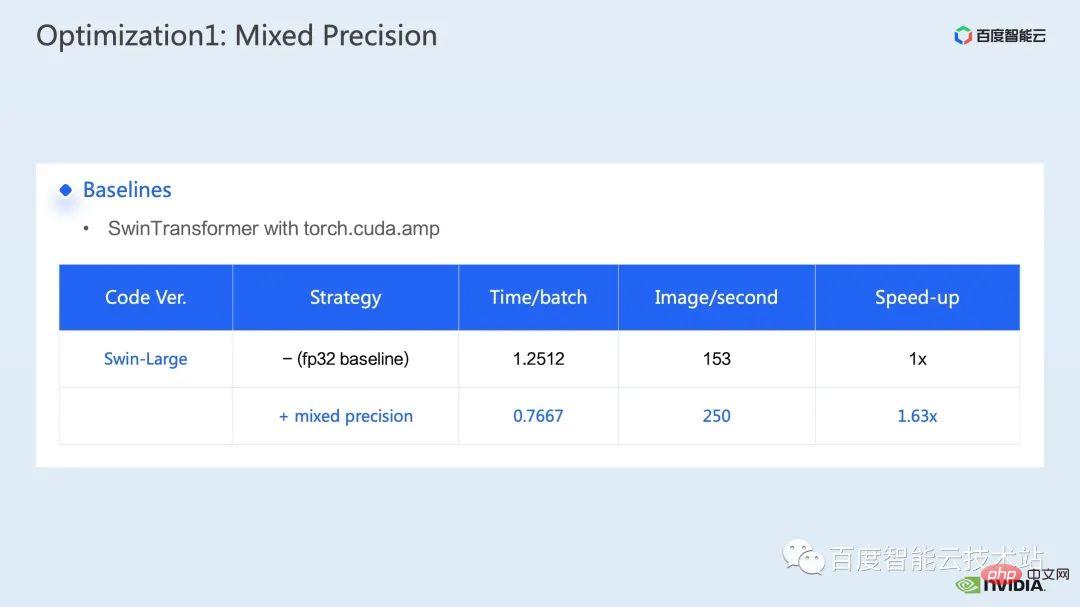Click the WeChat icon in the watermark

(x=802, y=557)
